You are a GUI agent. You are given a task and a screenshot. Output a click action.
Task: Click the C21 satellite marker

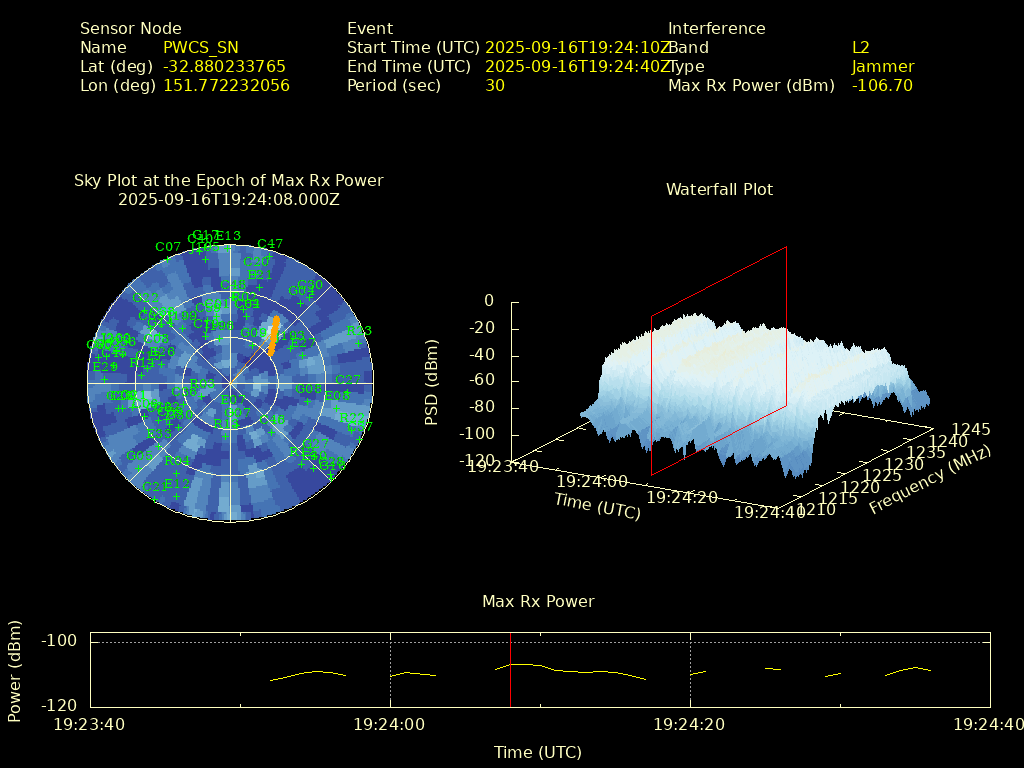coord(156,487)
